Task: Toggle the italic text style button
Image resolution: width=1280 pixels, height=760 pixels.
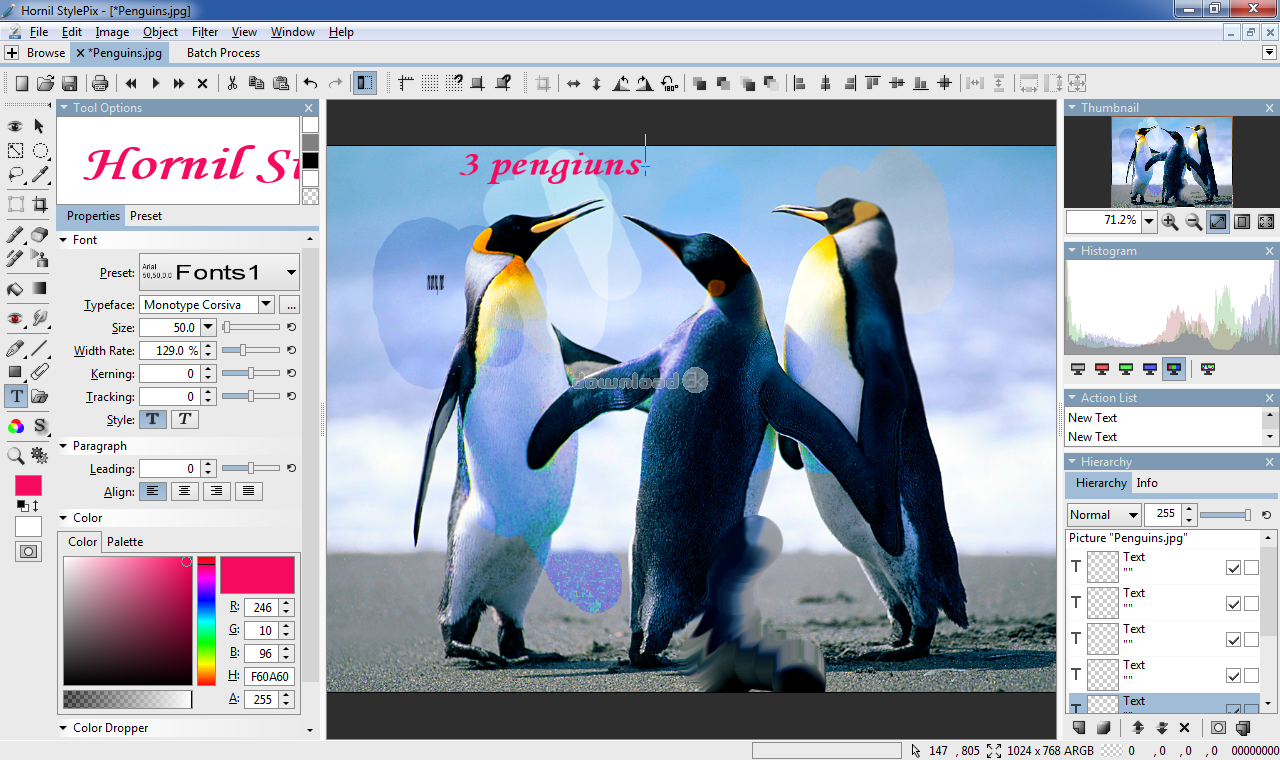Action: point(184,420)
